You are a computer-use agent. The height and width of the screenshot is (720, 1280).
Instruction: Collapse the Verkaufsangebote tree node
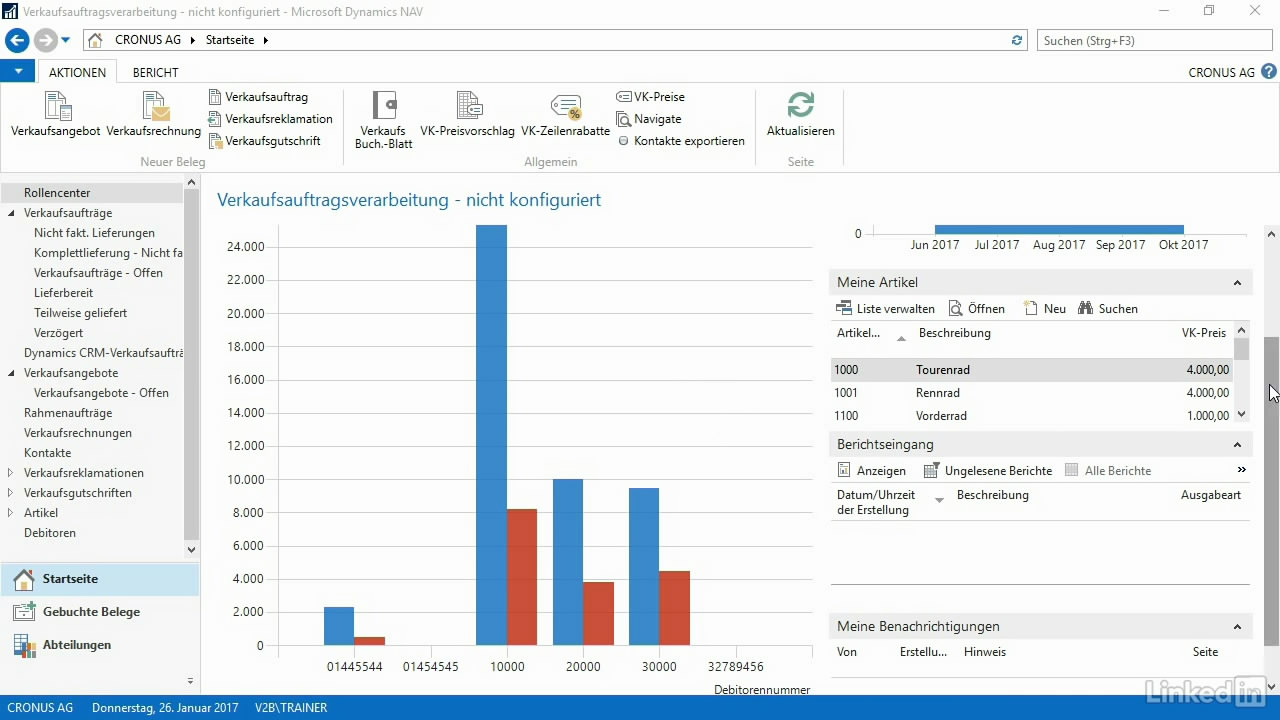(11, 373)
